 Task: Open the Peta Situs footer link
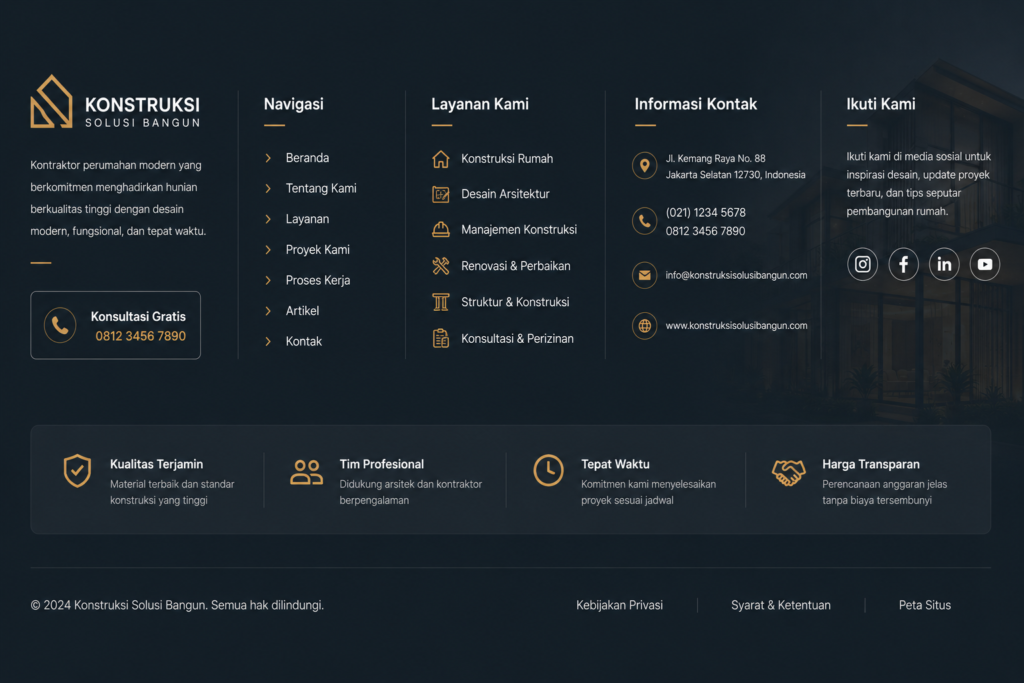tap(925, 605)
